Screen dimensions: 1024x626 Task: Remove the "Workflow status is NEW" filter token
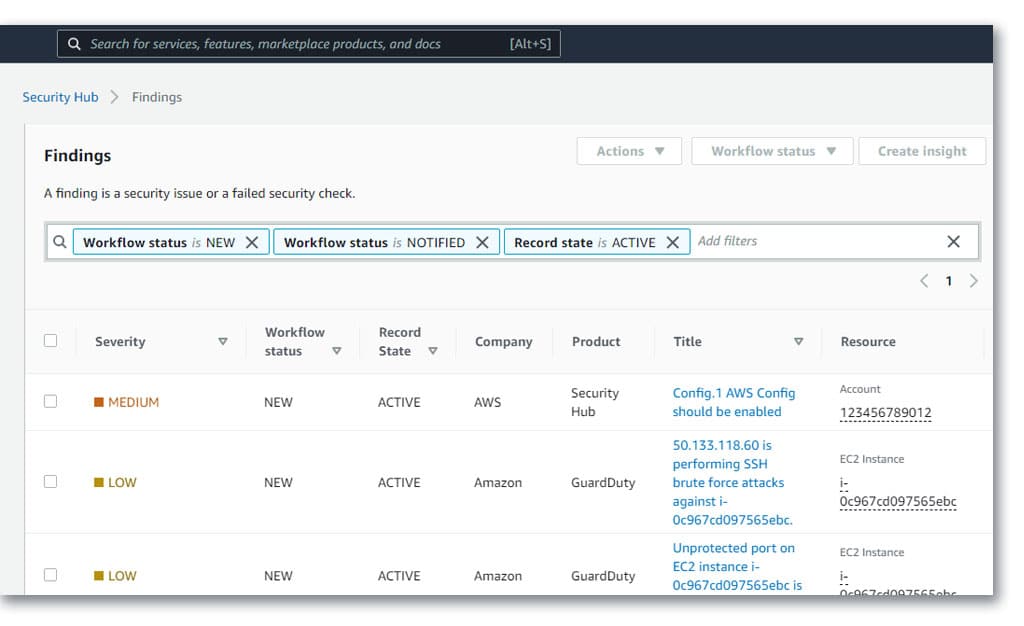tap(253, 241)
